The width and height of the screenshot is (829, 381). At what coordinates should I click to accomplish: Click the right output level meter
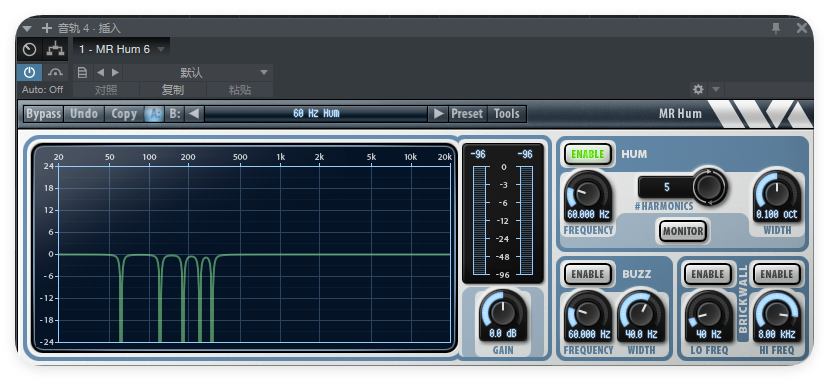coord(526,220)
